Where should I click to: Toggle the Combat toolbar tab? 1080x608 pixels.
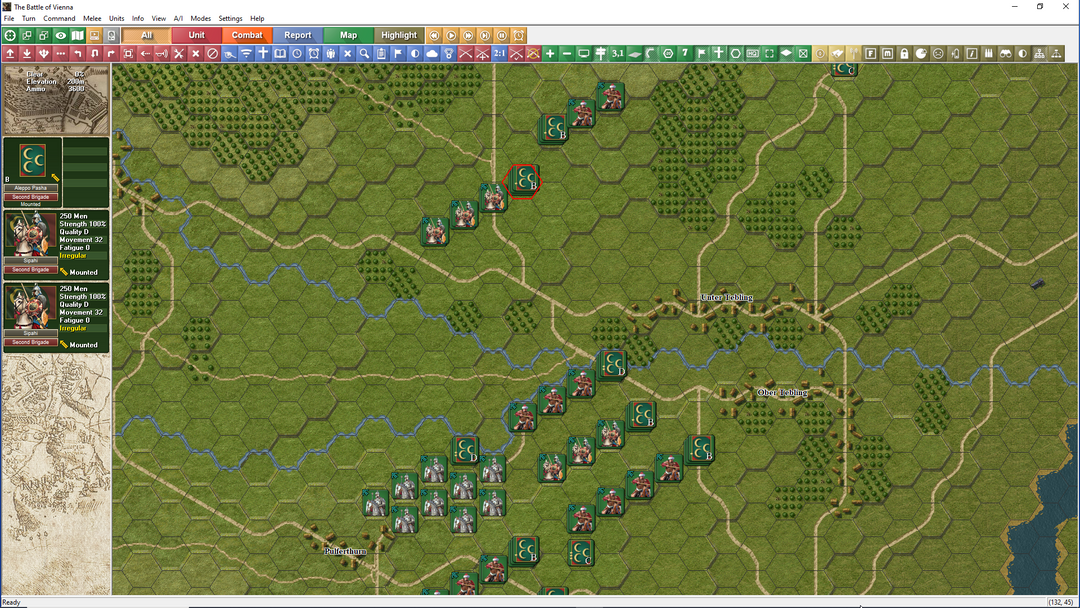[x=247, y=35]
